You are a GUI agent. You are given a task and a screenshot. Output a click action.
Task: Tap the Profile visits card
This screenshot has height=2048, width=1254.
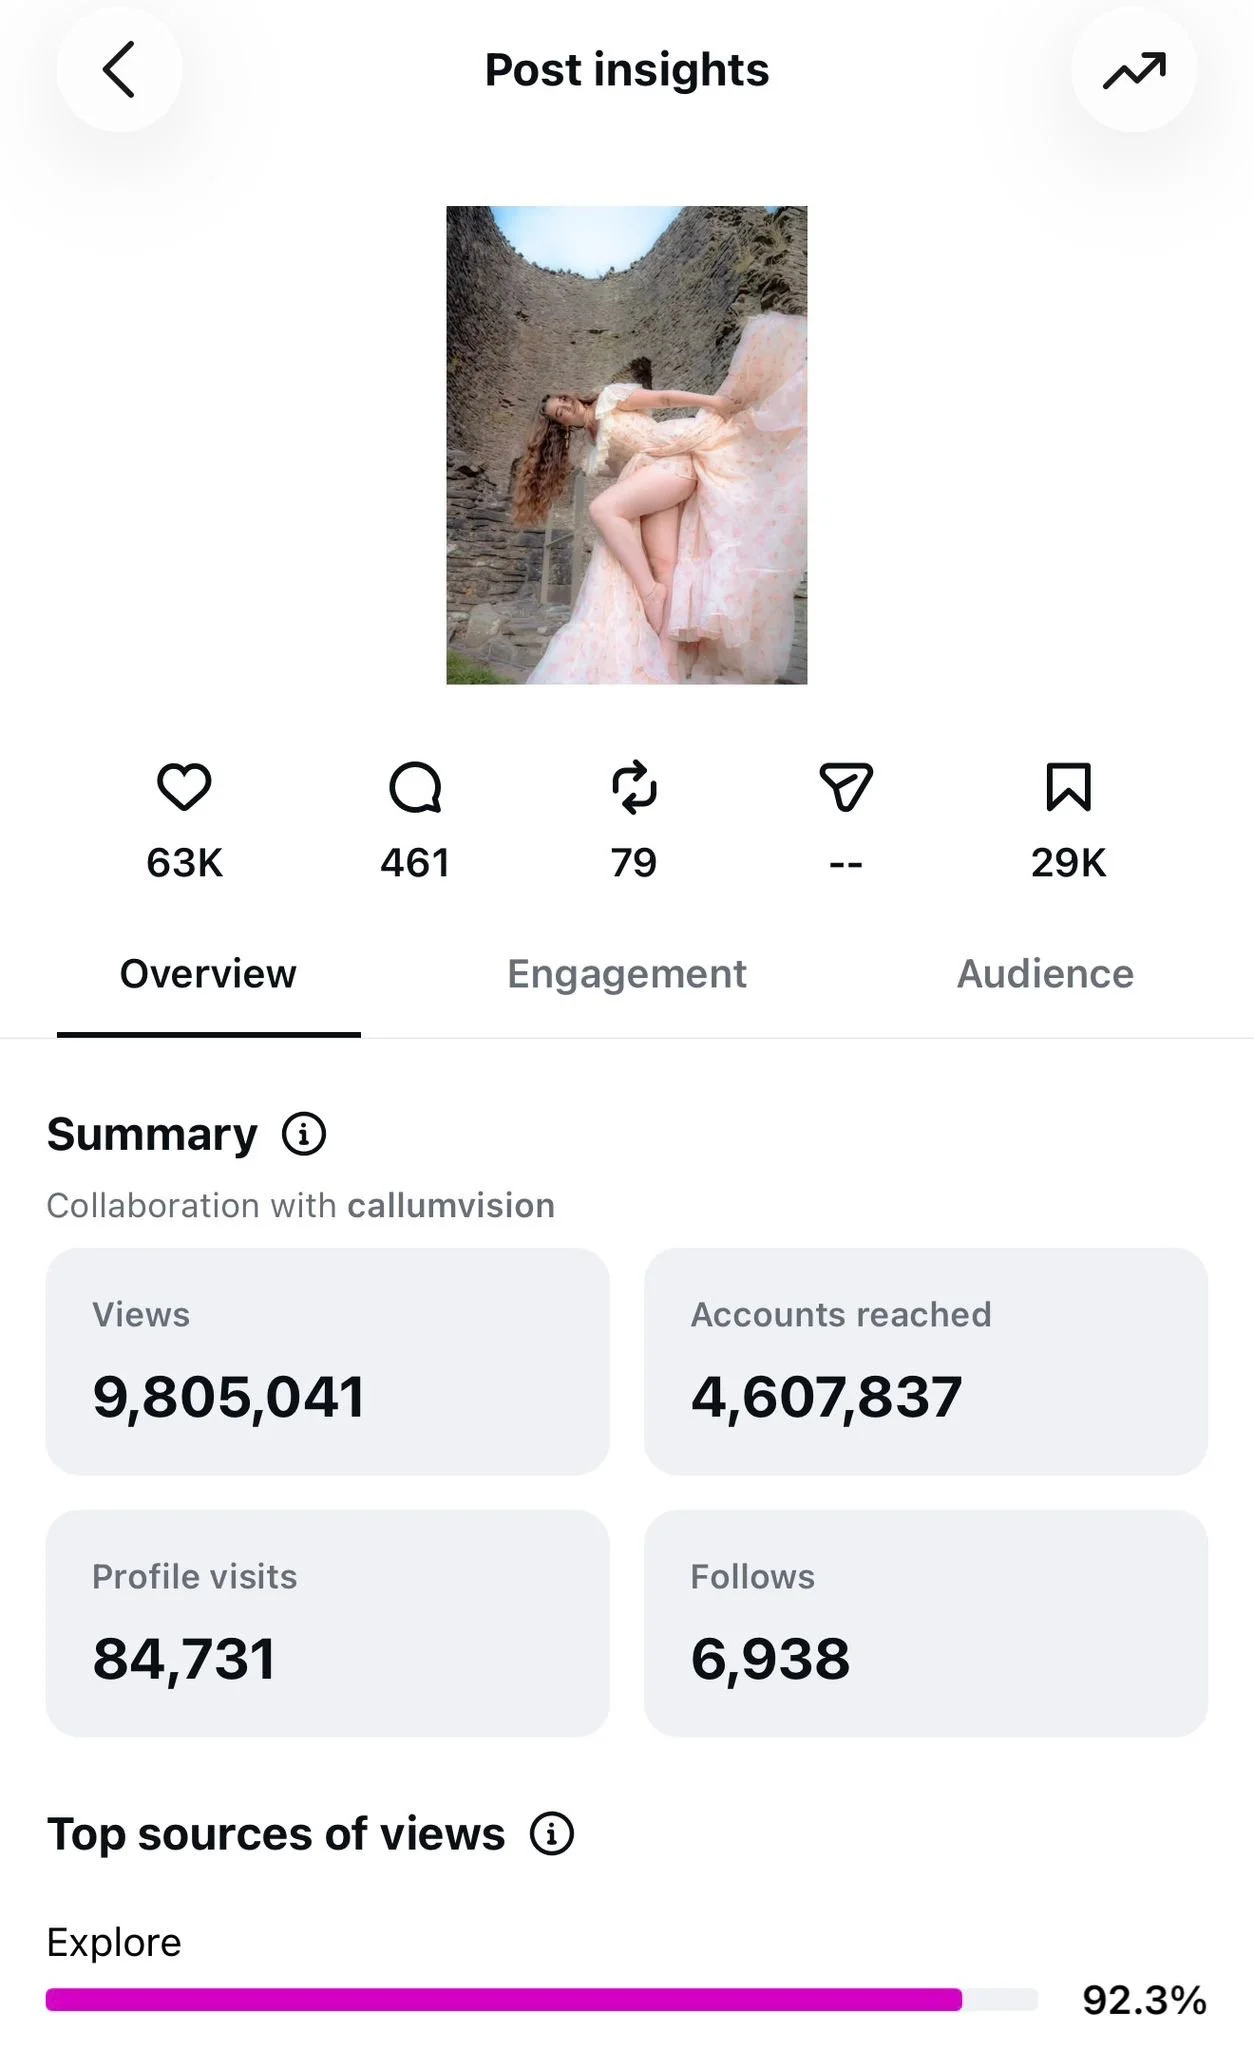[327, 1623]
